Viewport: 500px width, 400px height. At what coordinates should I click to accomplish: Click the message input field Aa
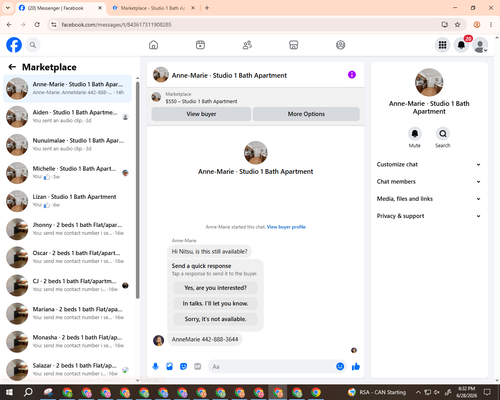point(272,367)
